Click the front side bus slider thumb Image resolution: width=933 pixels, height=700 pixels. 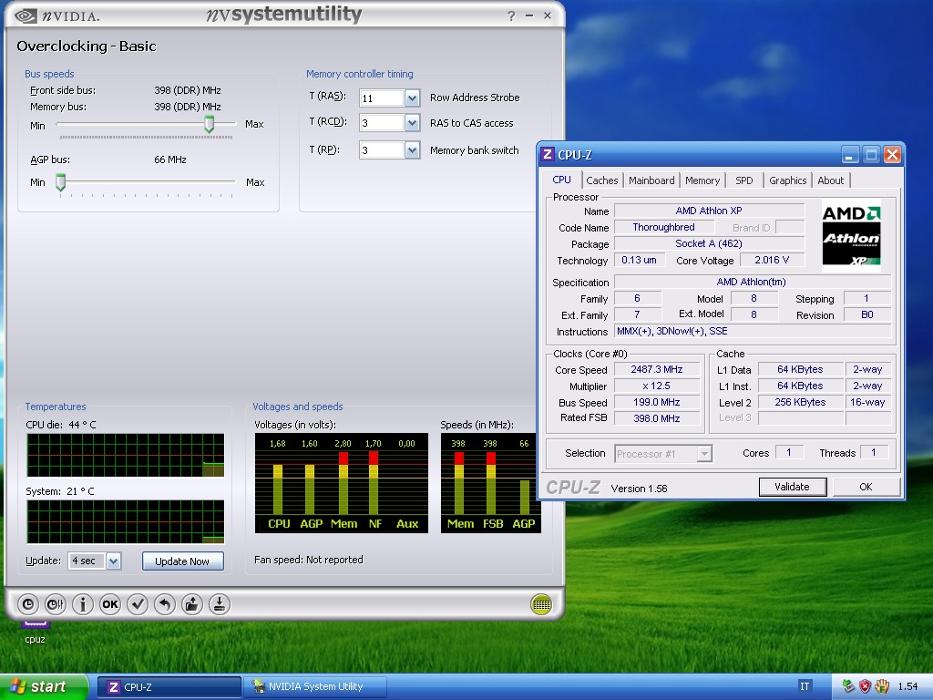(x=209, y=124)
